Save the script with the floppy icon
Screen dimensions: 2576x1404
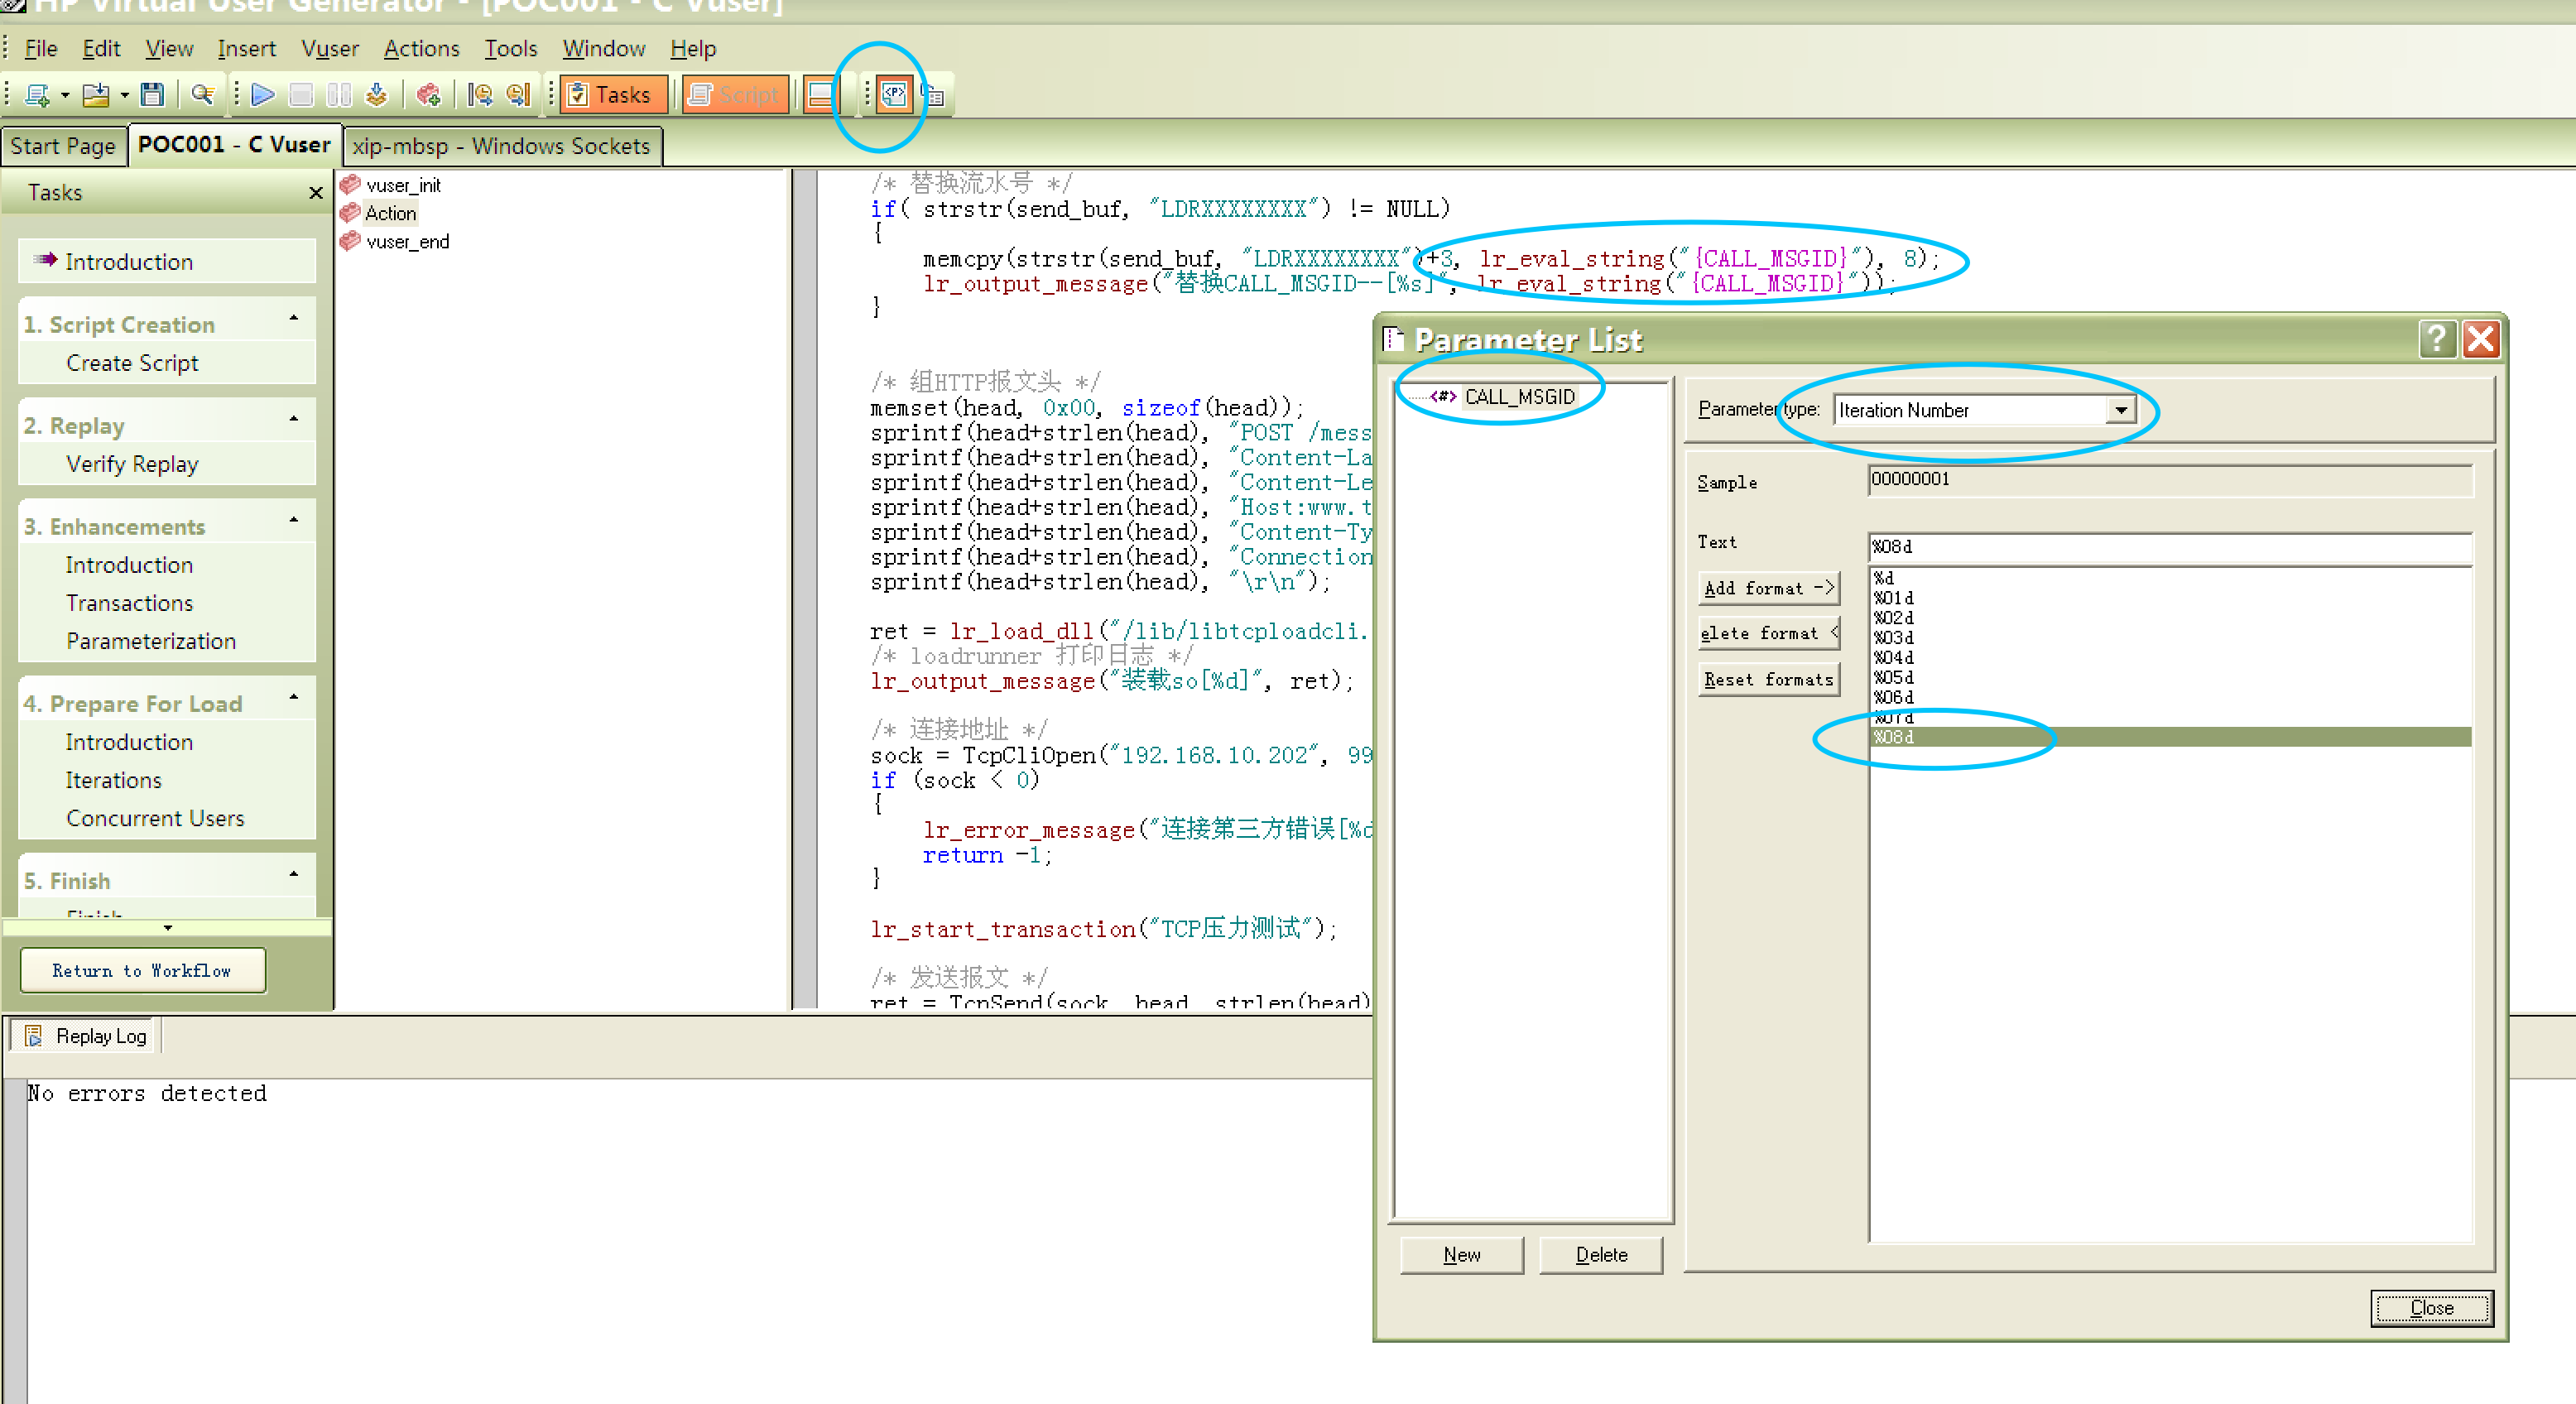coord(152,95)
